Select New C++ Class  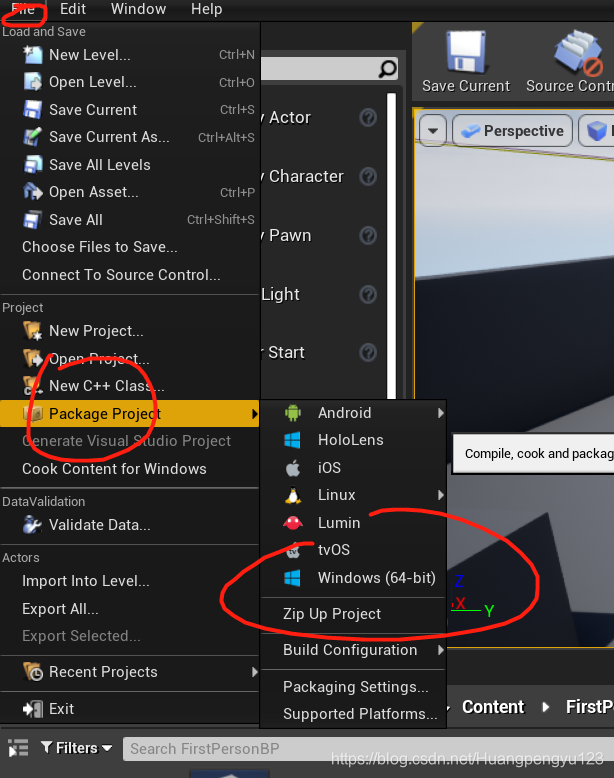(x=130, y=386)
